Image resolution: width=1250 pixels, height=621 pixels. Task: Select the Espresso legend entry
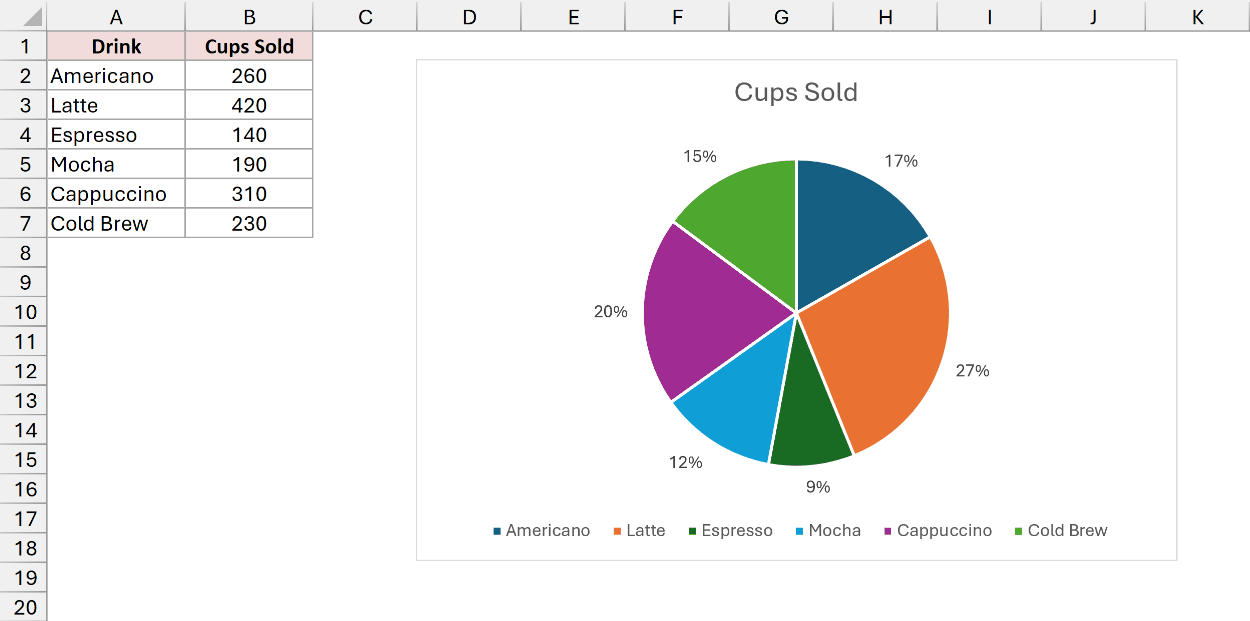730,531
